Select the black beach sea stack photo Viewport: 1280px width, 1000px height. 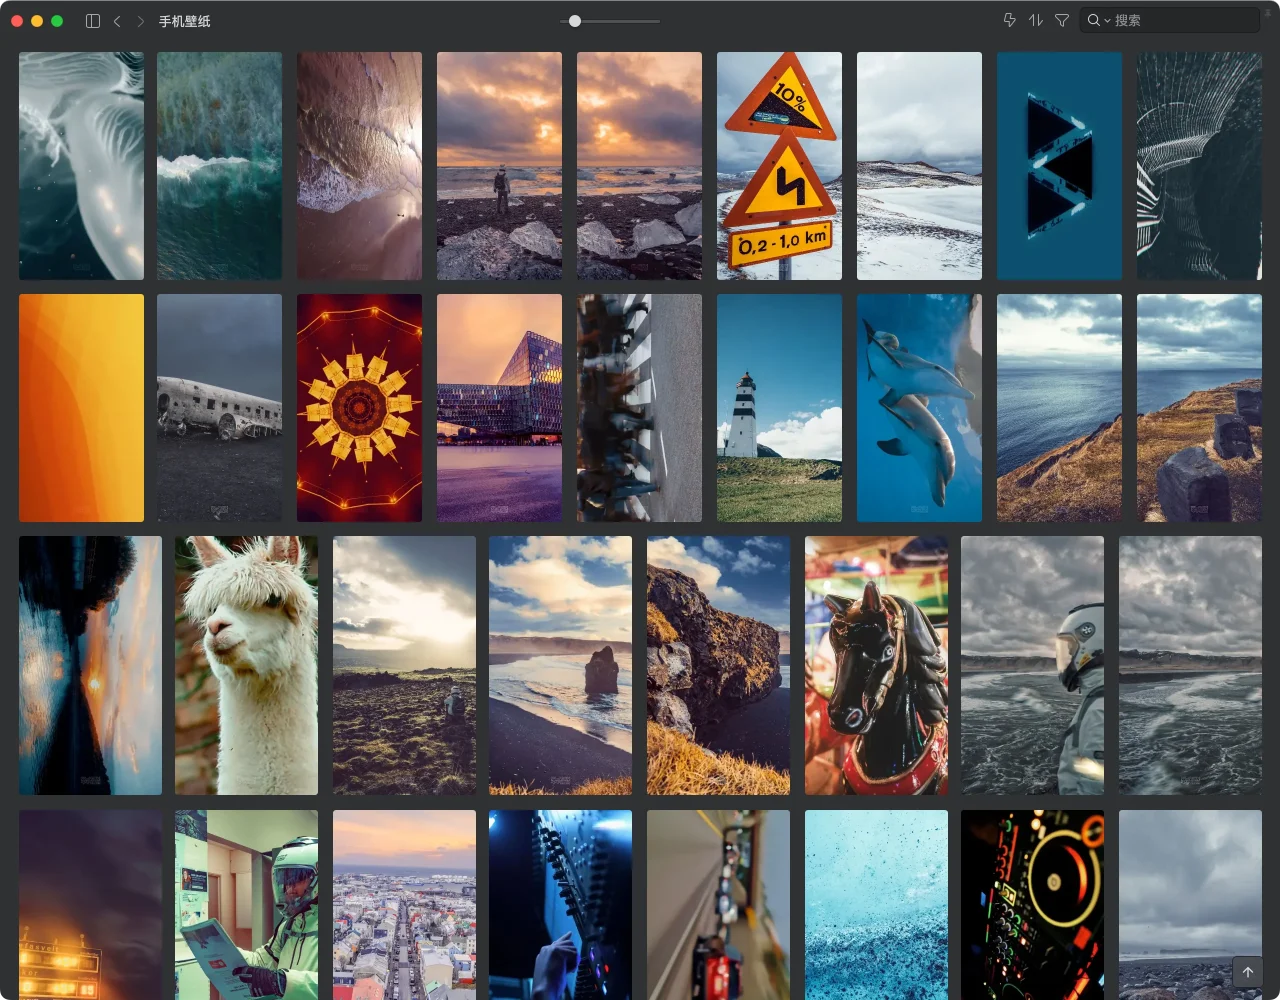[560, 665]
